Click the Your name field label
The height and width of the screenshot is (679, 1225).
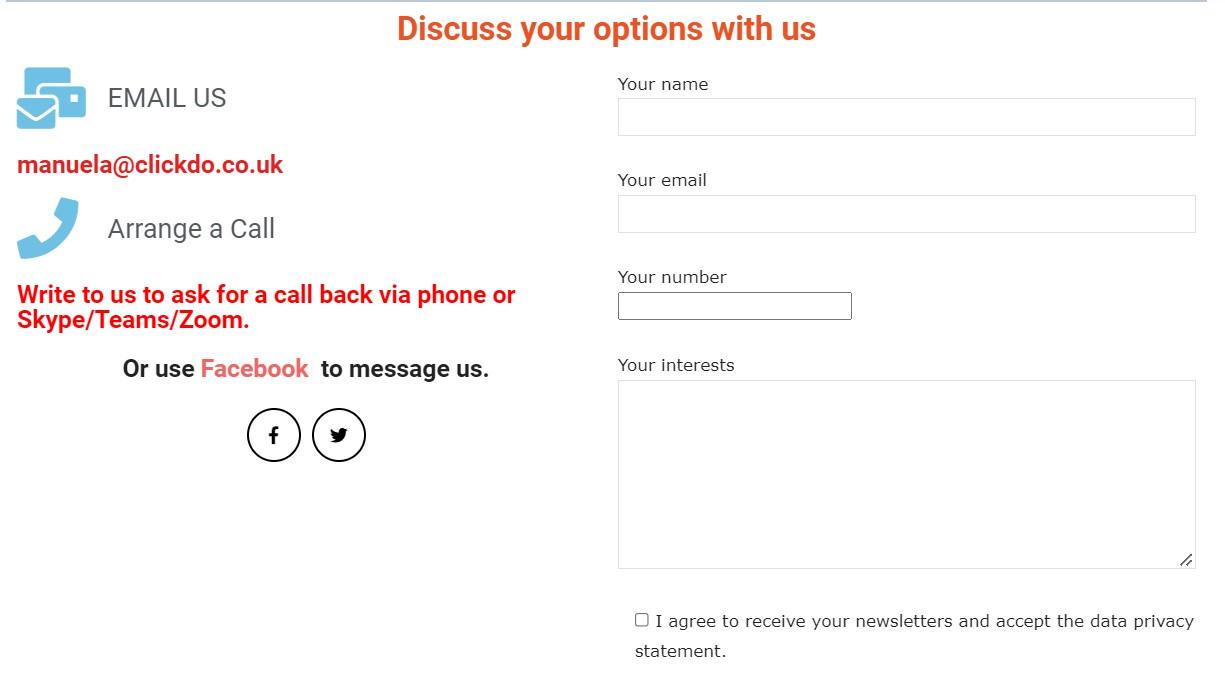(662, 84)
